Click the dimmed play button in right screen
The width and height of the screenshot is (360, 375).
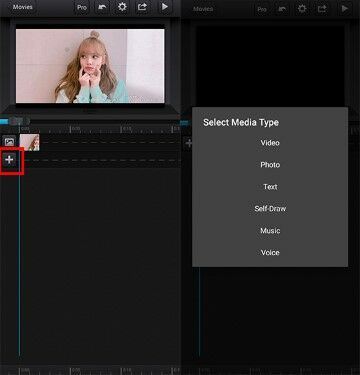344,9
